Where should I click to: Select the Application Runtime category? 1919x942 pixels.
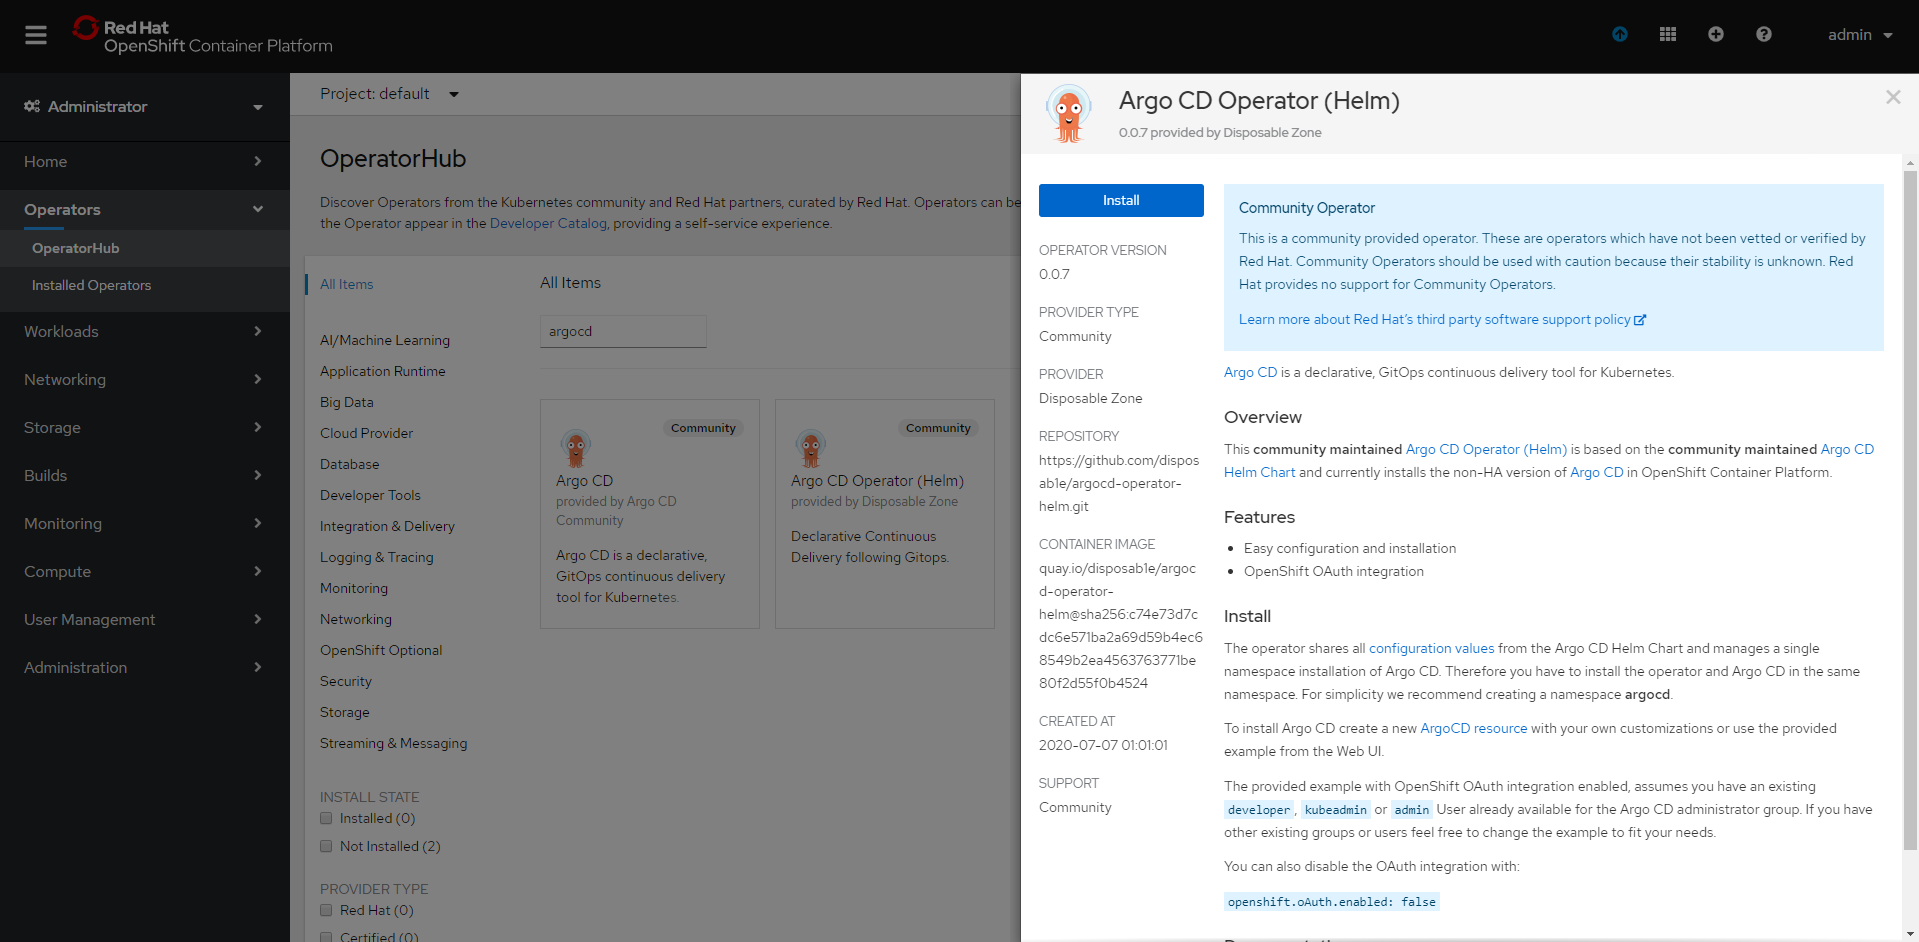coord(383,371)
